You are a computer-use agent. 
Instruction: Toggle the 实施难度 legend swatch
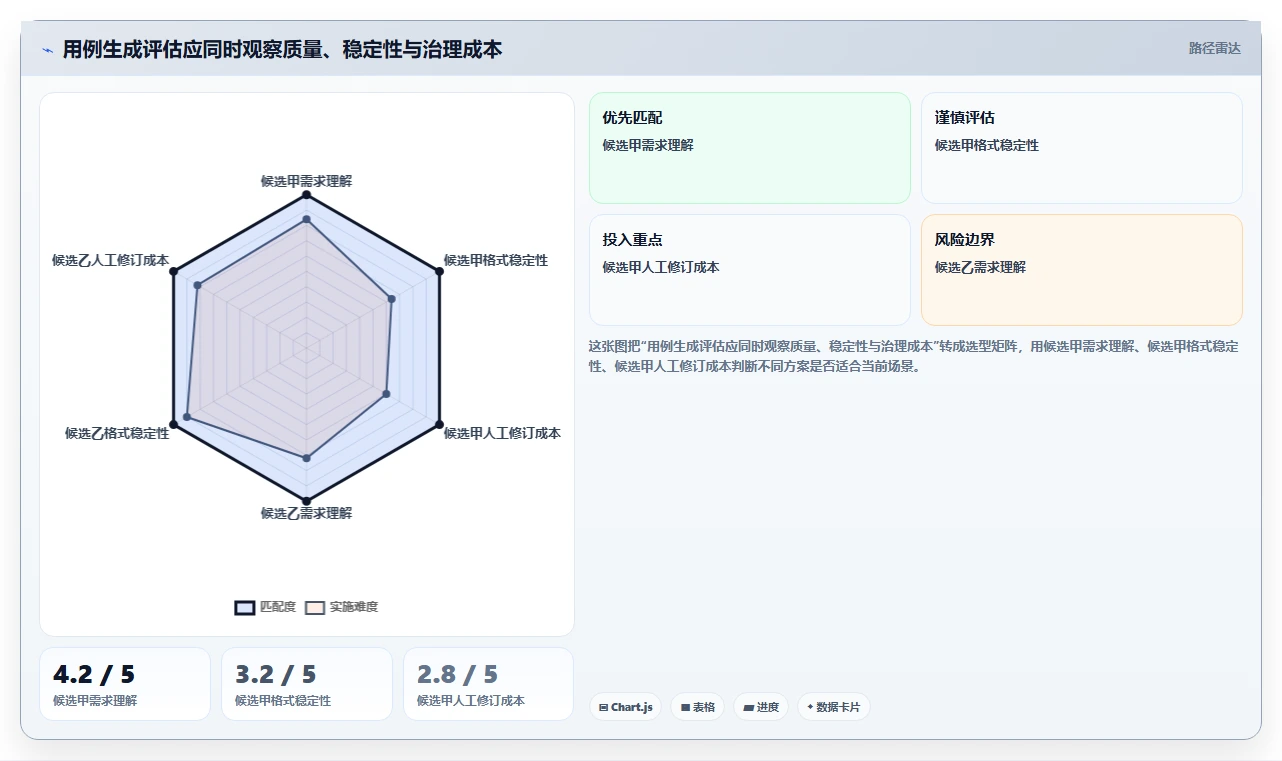315,607
